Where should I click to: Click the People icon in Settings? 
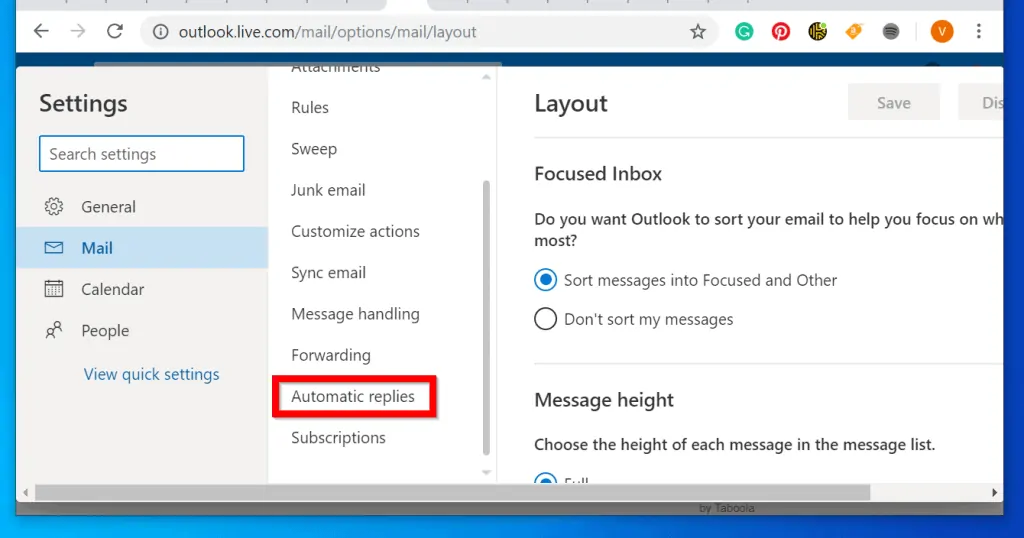tap(54, 330)
